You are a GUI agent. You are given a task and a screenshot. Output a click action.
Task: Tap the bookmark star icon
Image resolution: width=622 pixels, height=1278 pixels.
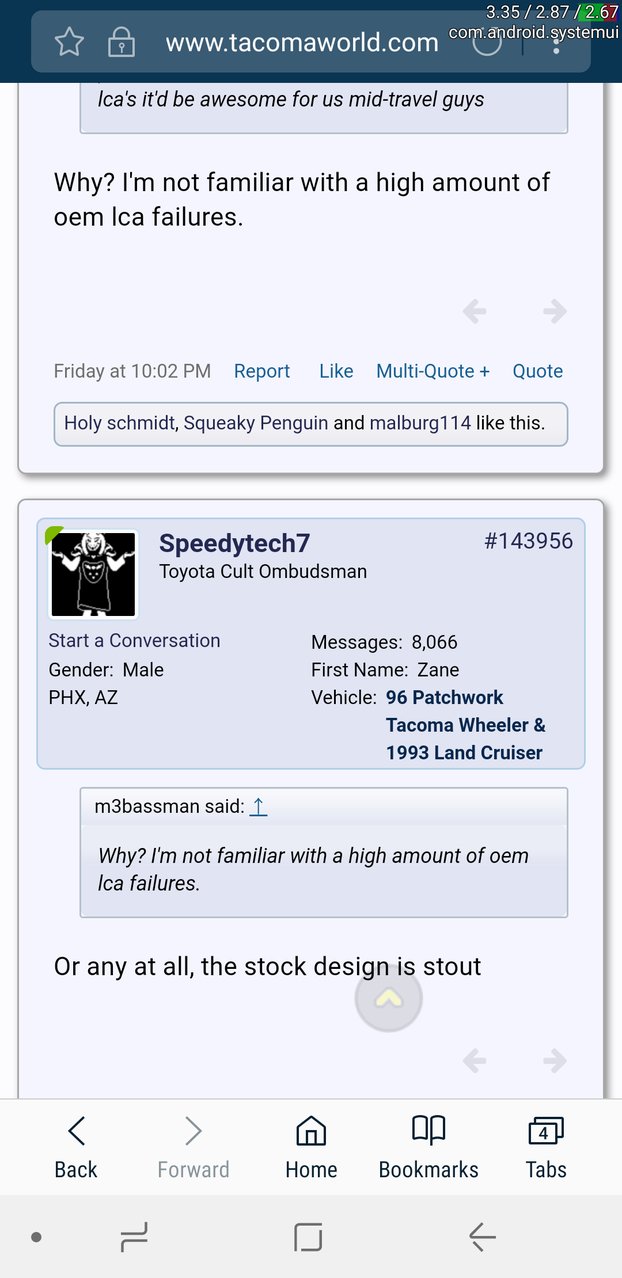pos(69,42)
